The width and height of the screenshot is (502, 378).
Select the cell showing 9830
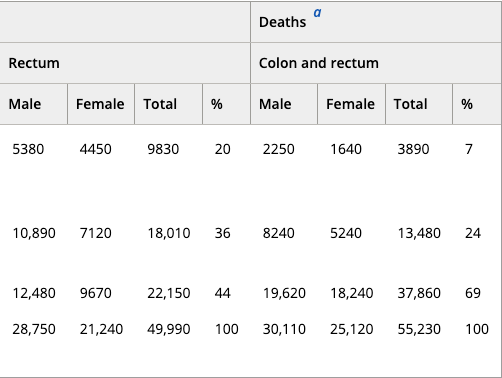point(163,149)
